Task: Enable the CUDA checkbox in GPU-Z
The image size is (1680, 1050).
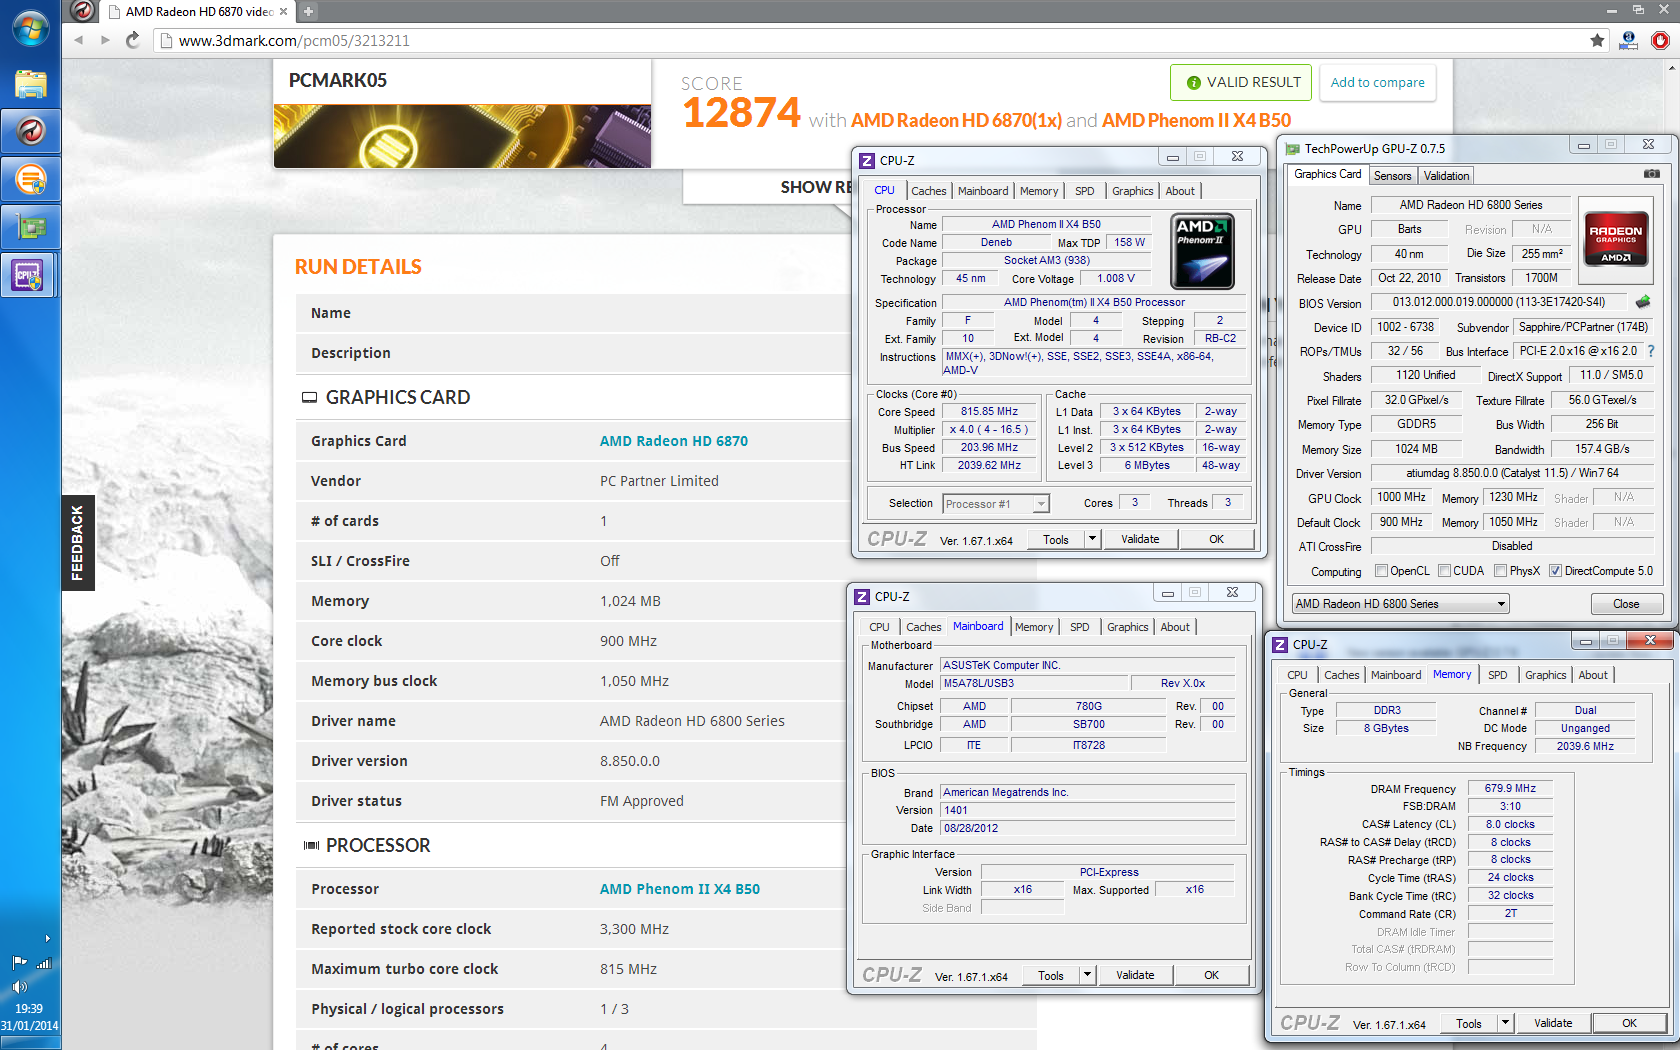Action: 1444,571
